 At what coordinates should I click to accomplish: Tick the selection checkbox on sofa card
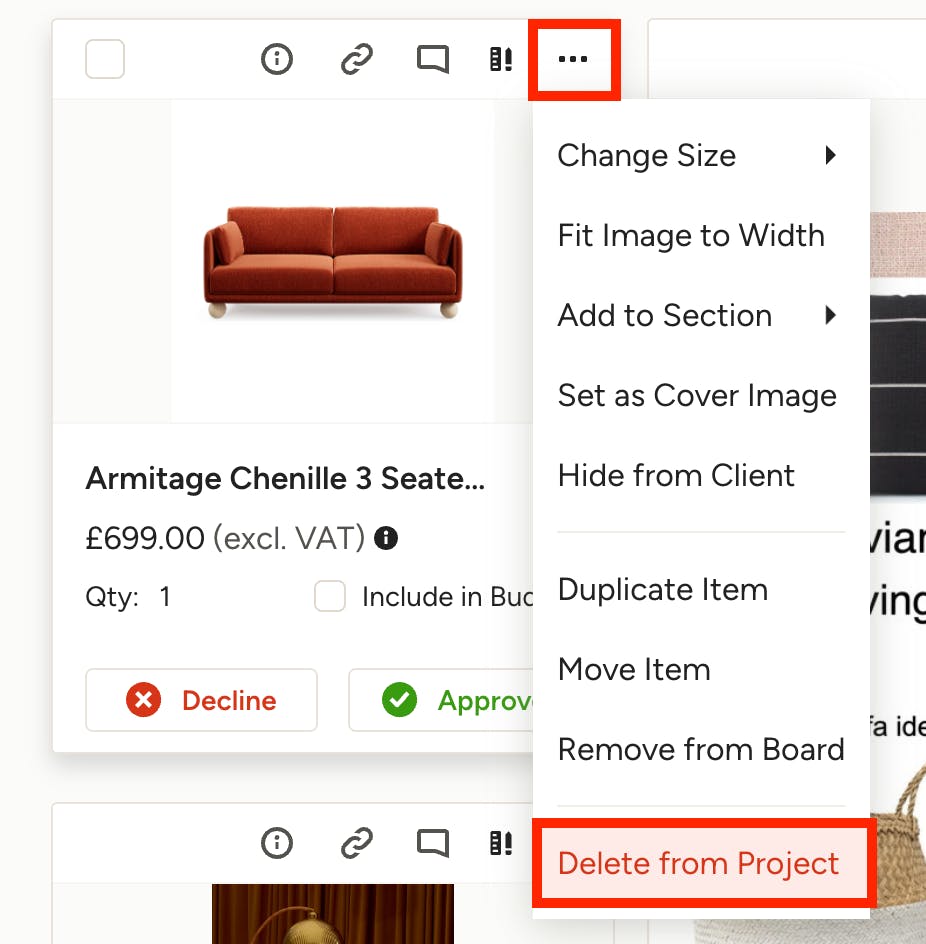pos(105,59)
